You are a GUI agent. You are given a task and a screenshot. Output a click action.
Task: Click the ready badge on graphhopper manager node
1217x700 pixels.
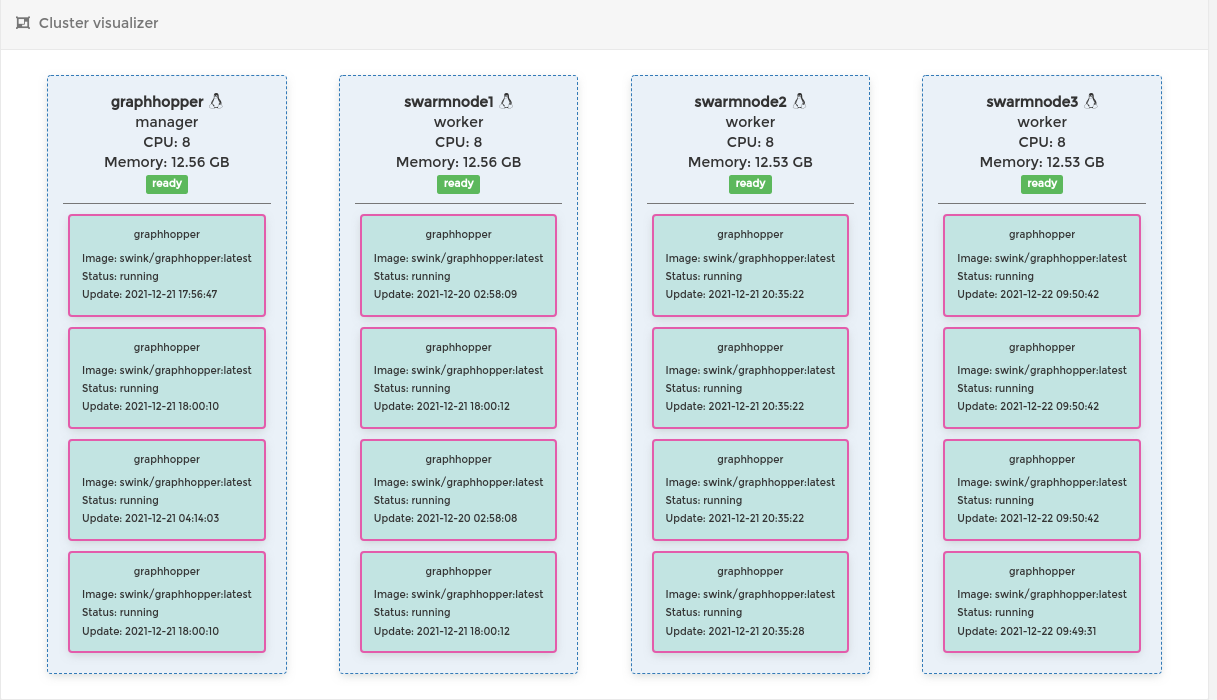[167, 184]
